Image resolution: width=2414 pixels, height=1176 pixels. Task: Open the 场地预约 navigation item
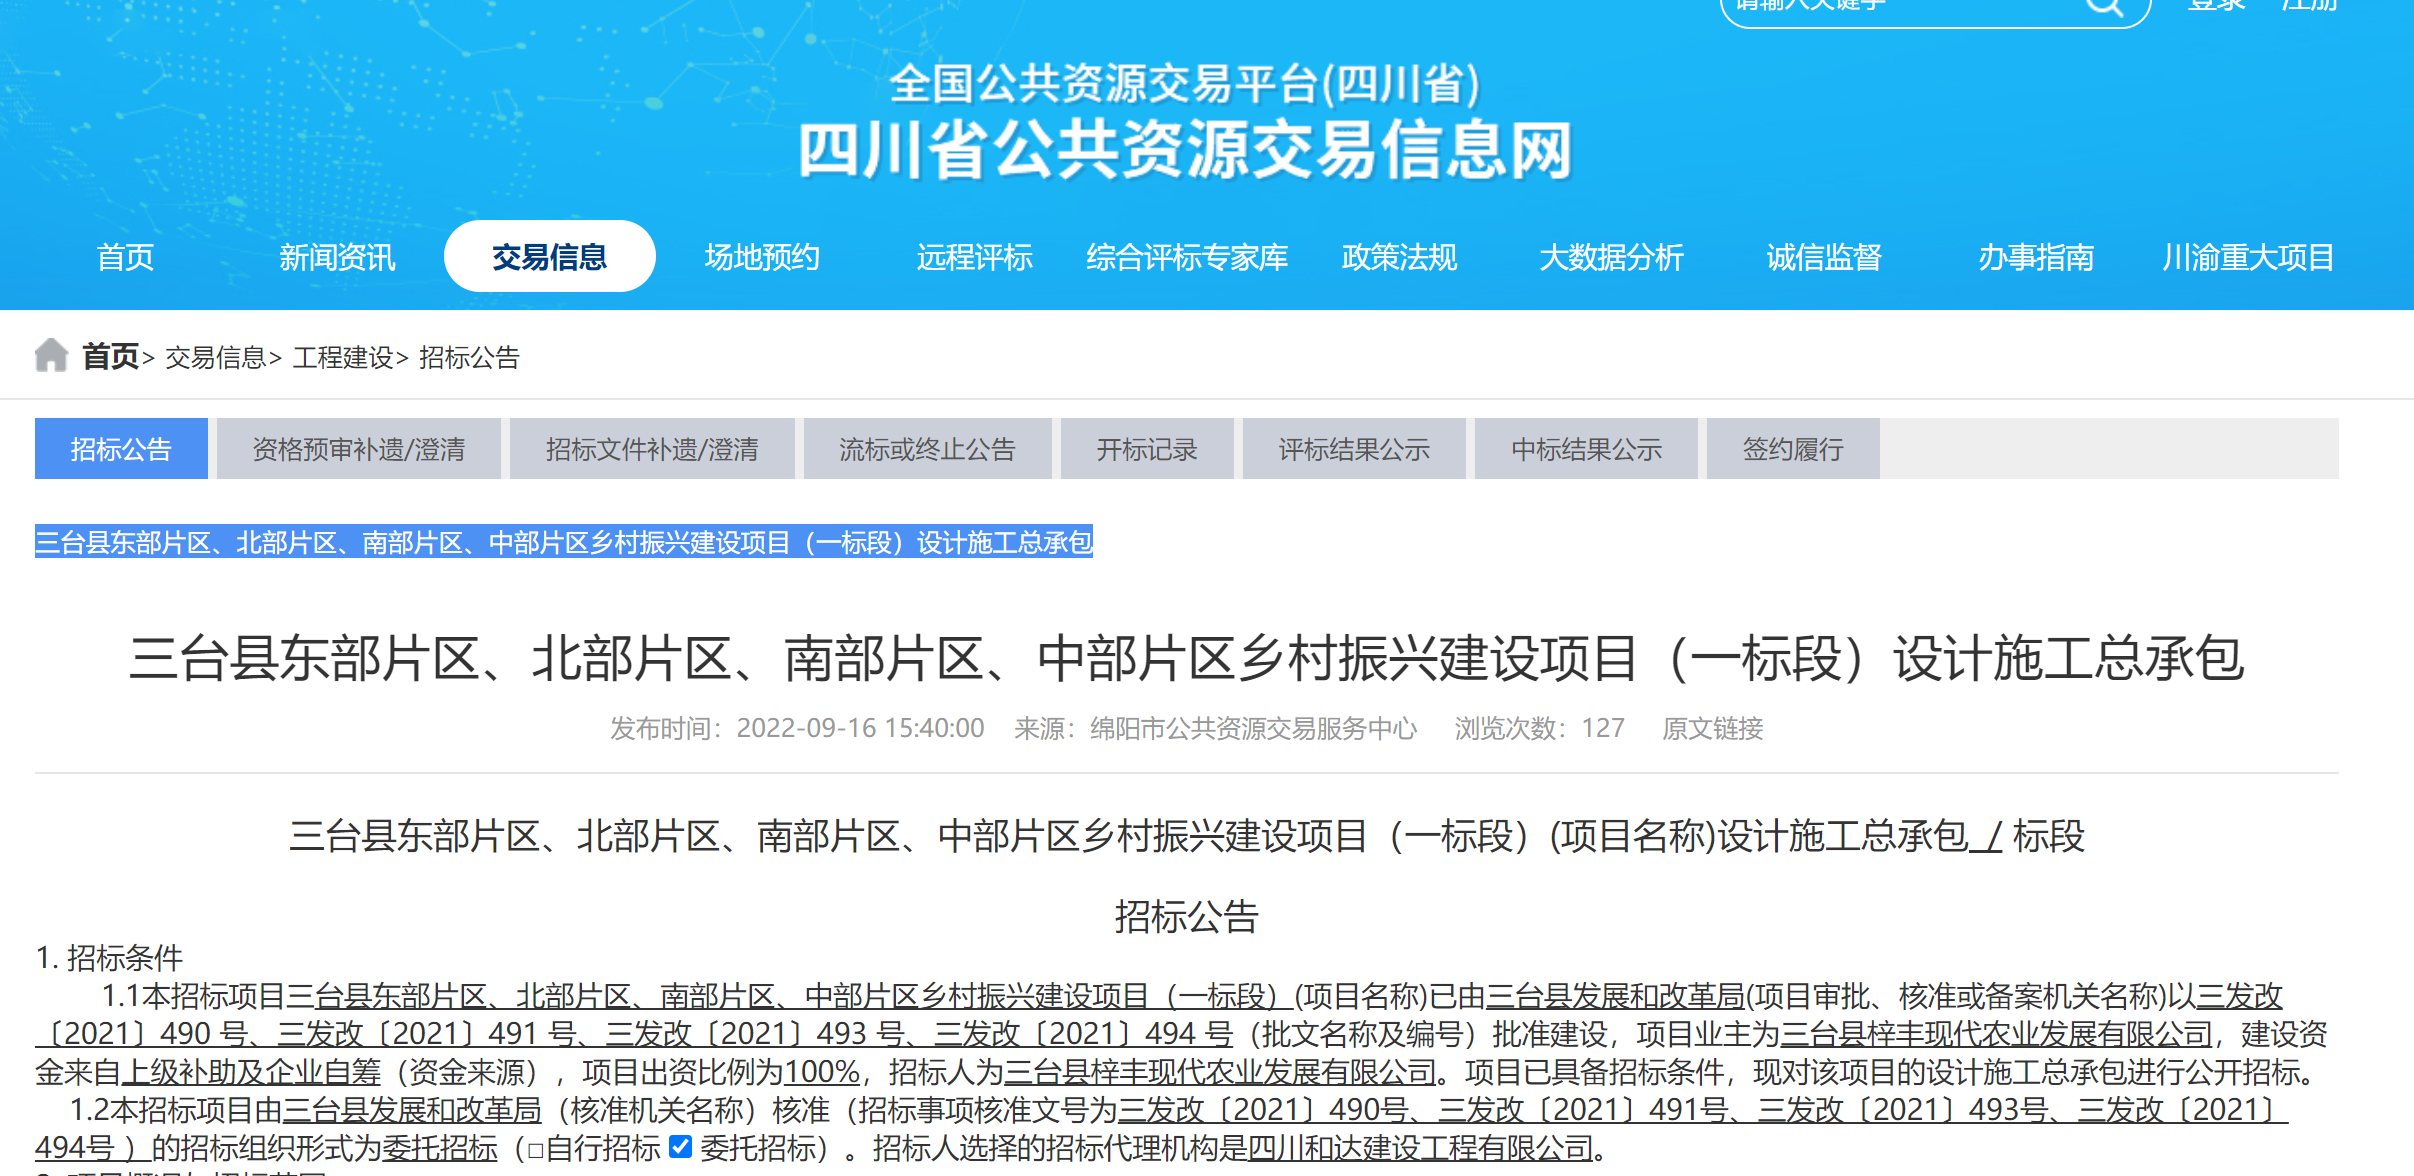point(762,257)
